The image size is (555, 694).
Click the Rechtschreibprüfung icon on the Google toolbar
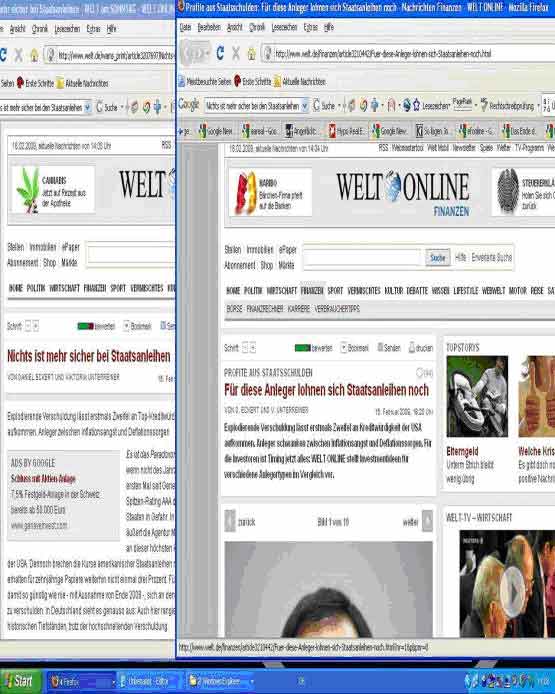point(484,105)
